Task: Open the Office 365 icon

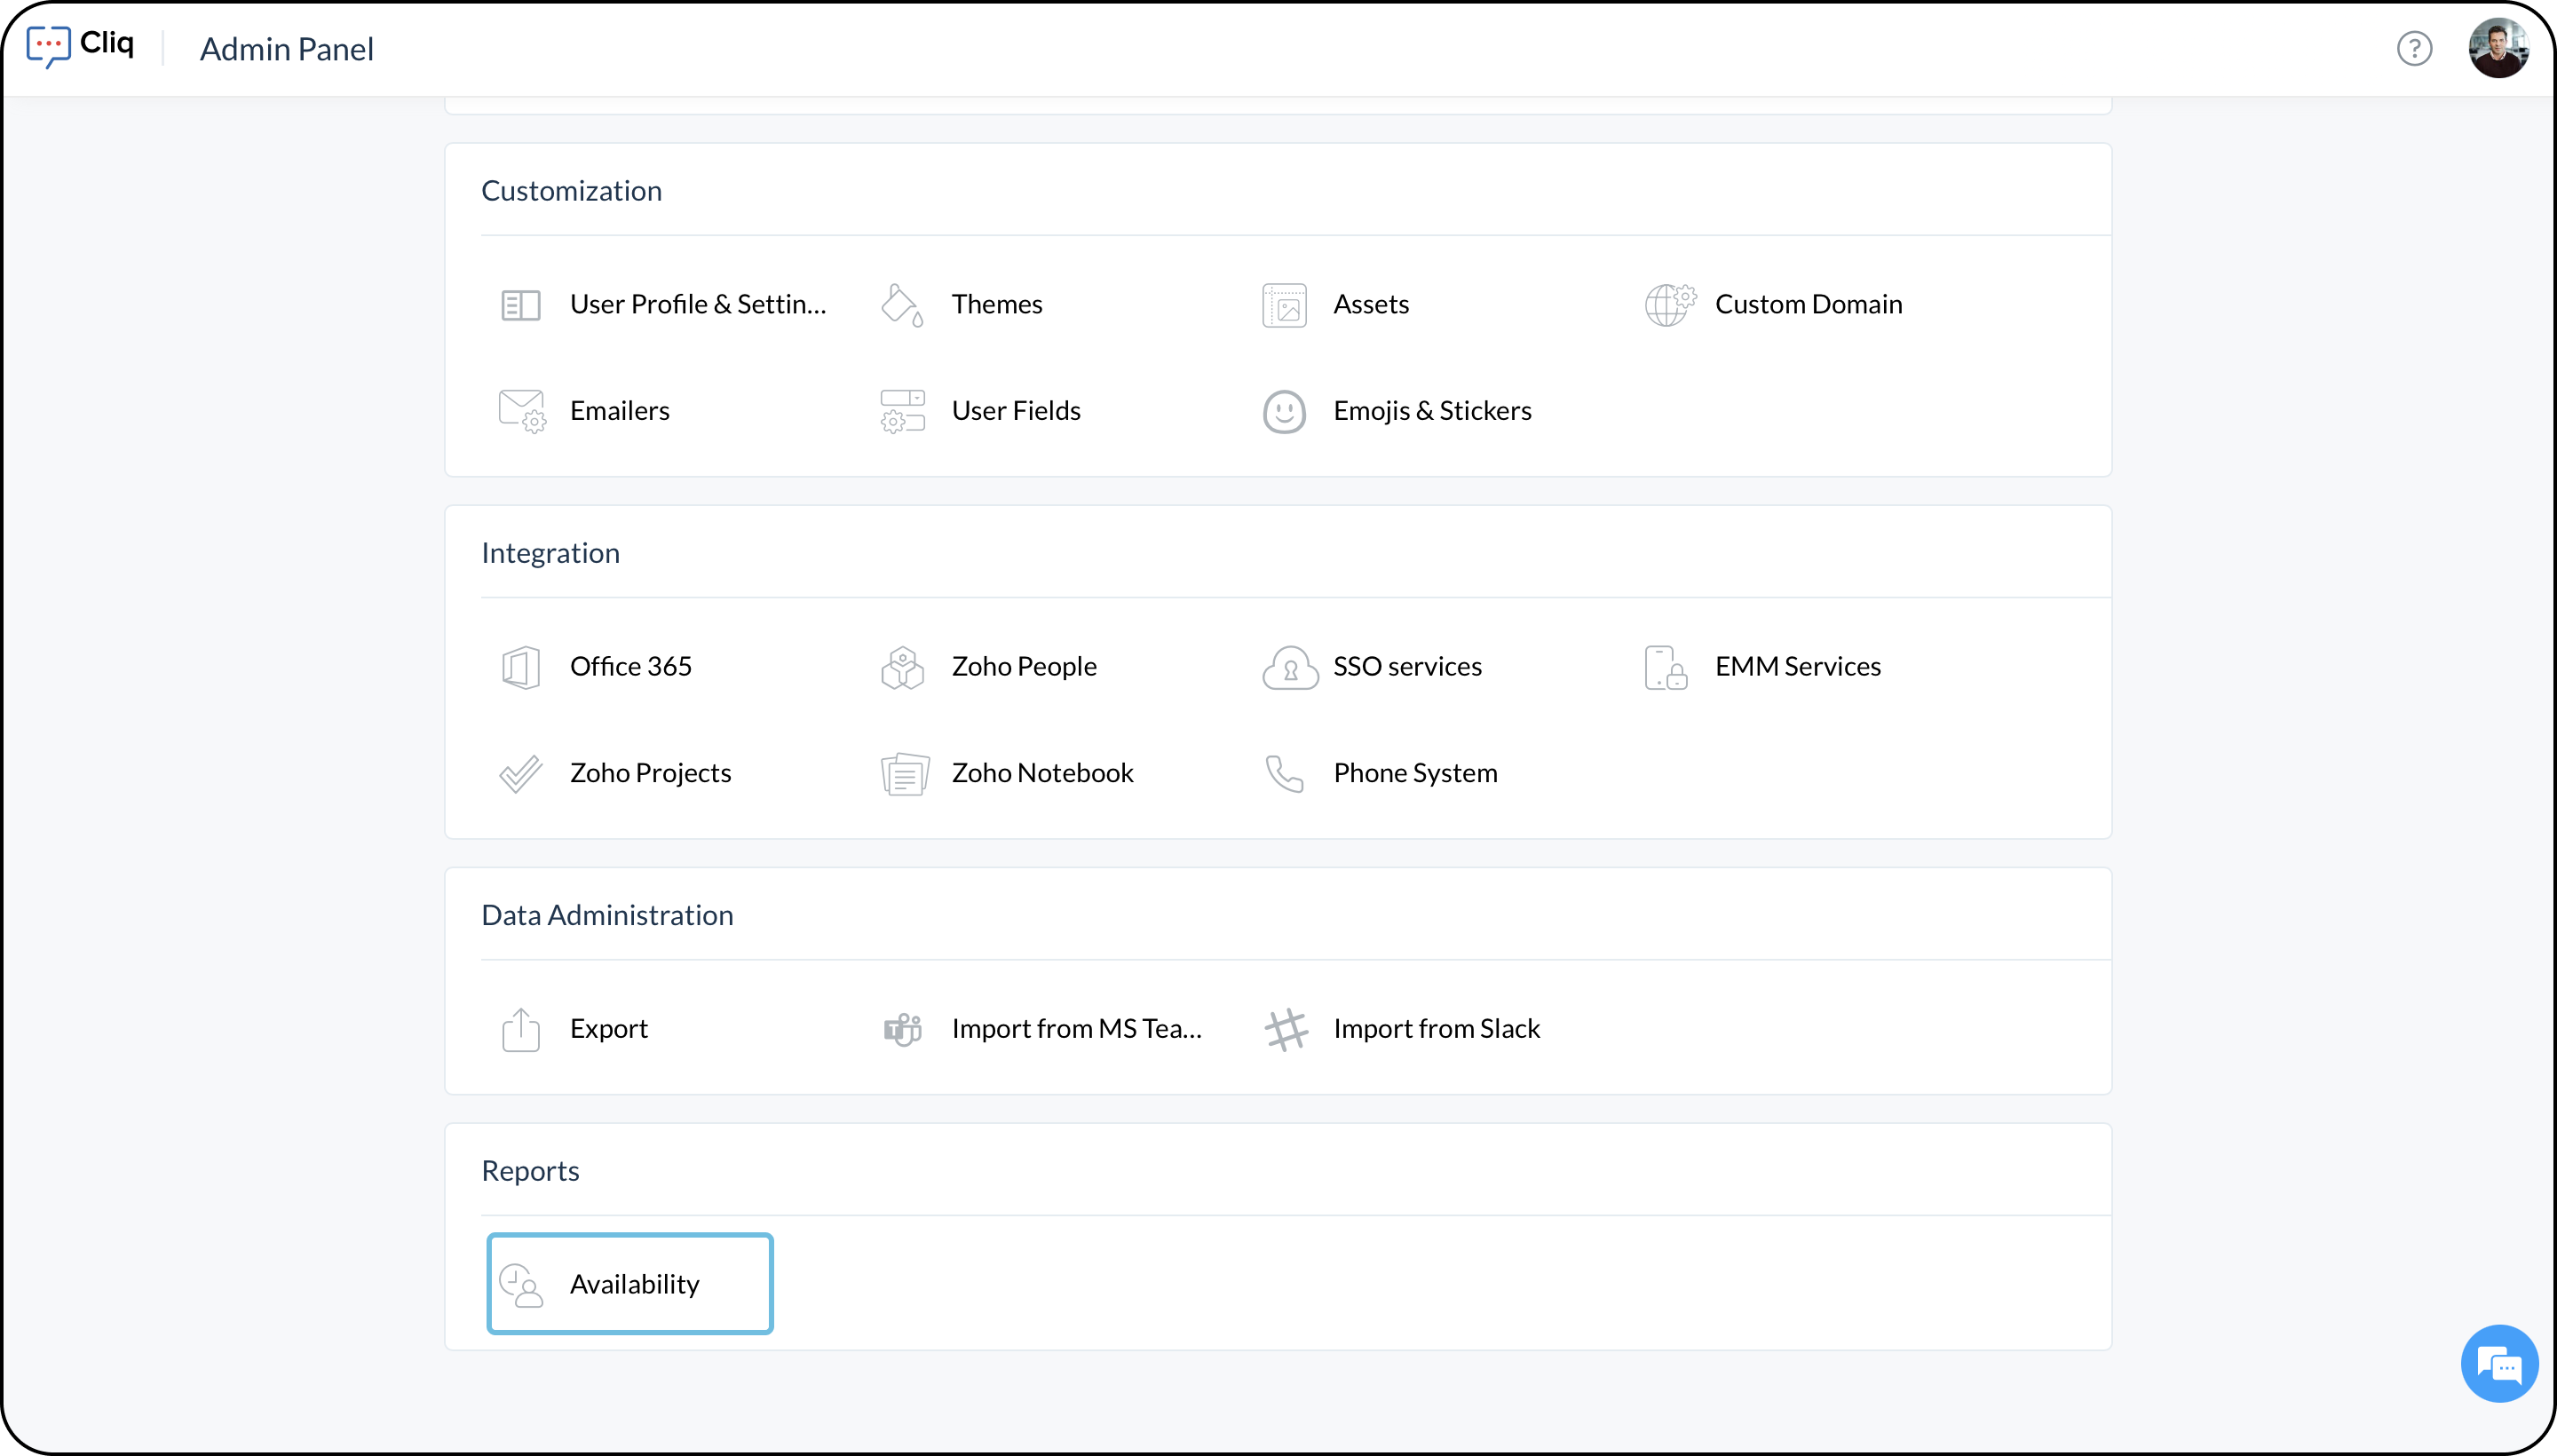Action: 521,667
